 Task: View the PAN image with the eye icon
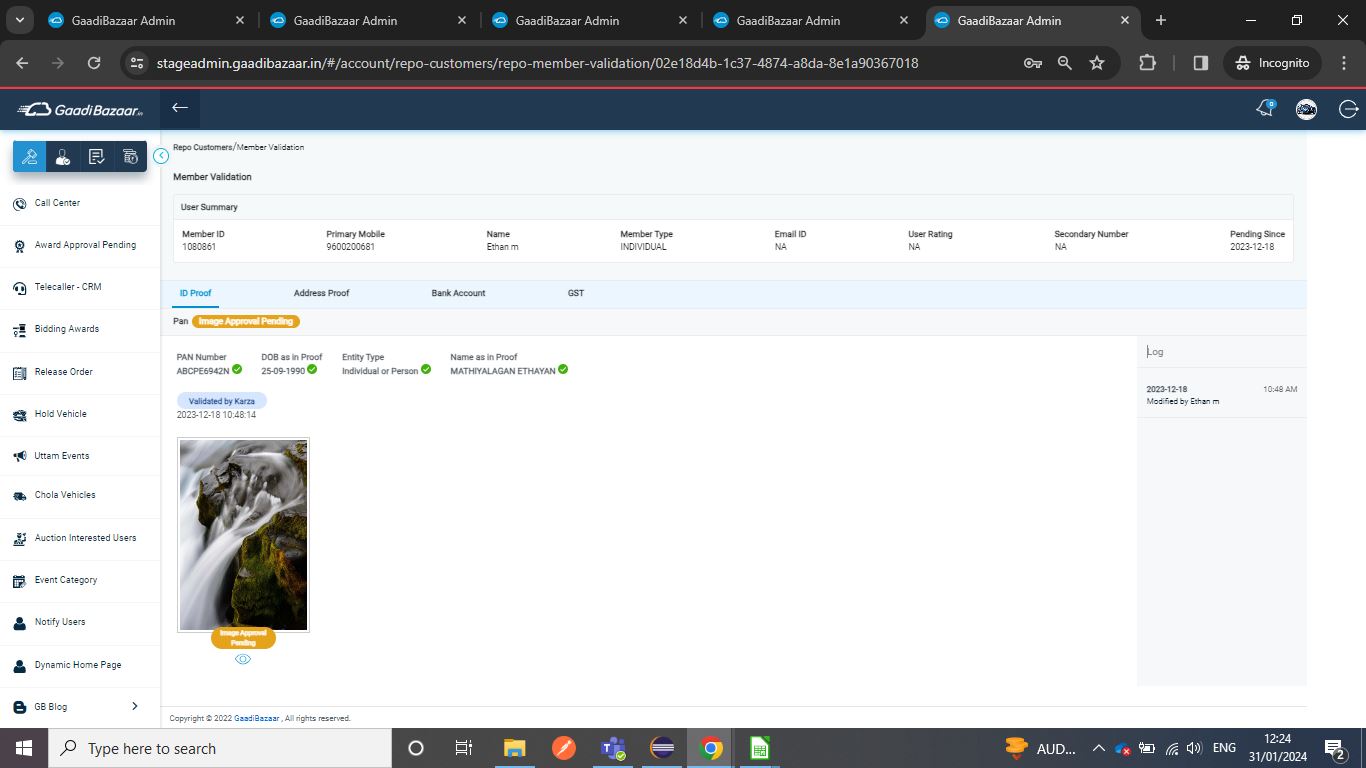point(243,659)
